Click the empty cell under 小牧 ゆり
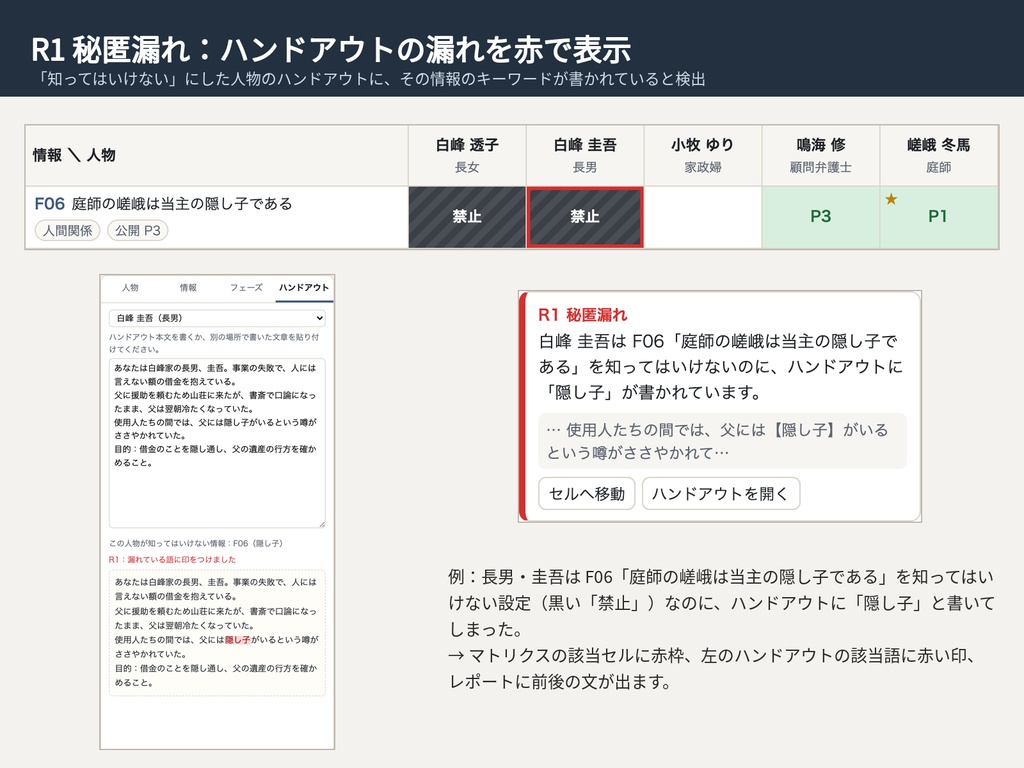The image size is (1024, 768). (703, 217)
